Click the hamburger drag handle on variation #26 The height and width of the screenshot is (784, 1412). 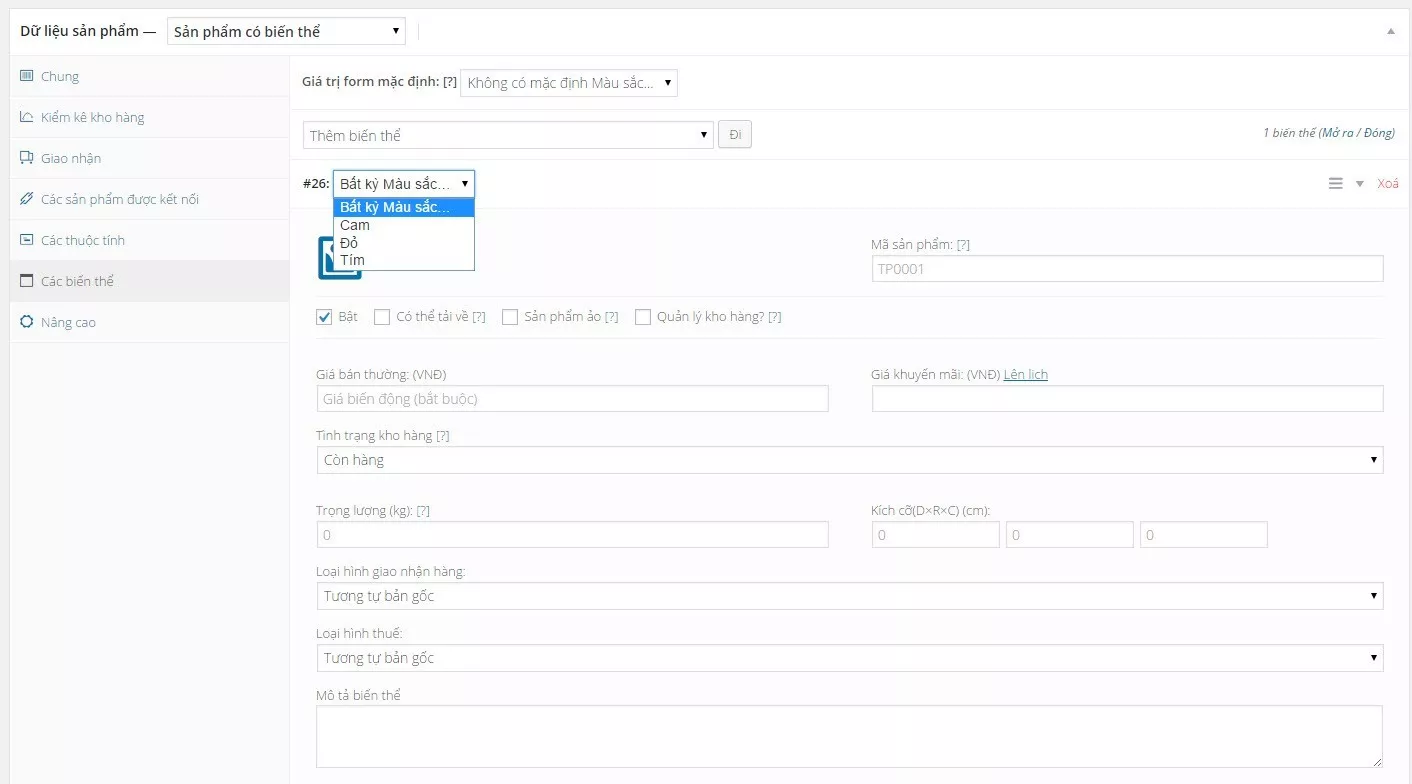click(x=1335, y=183)
